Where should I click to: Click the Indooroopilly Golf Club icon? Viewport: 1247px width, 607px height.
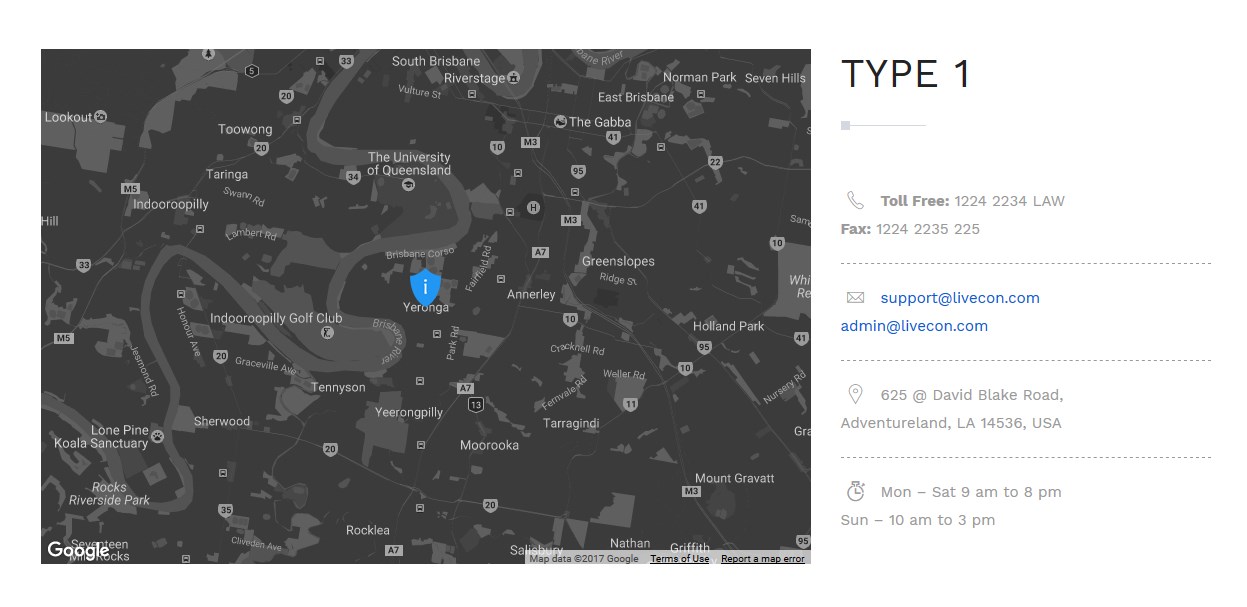[x=327, y=332]
